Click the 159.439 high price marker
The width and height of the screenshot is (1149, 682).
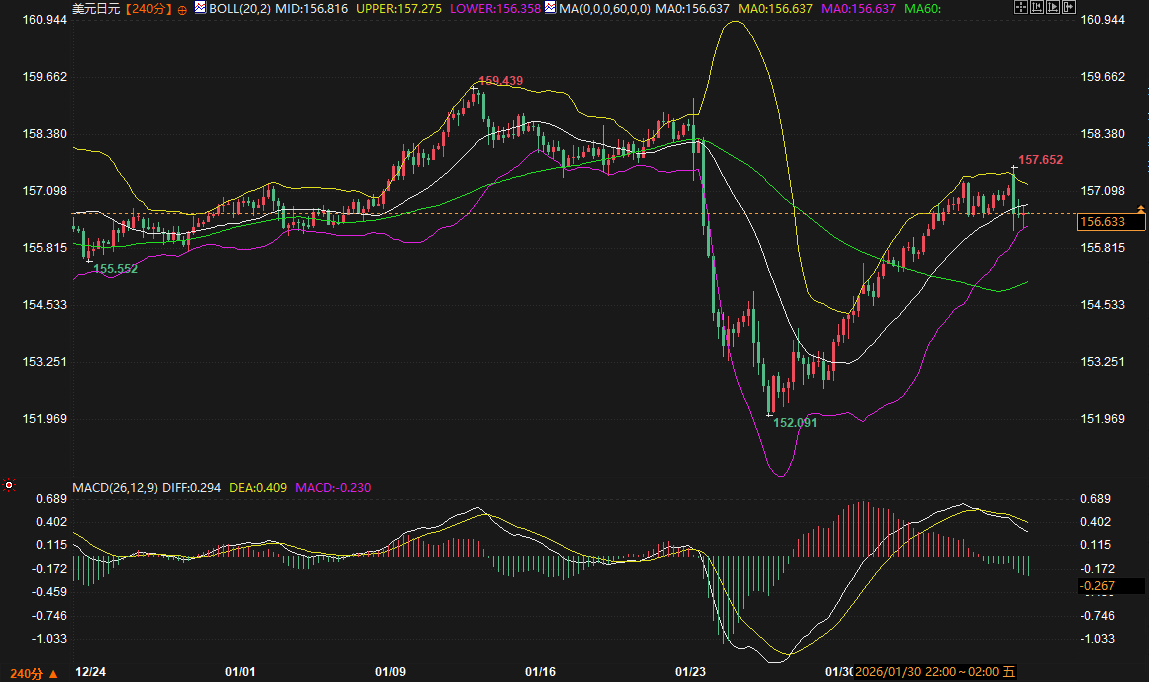(x=501, y=80)
